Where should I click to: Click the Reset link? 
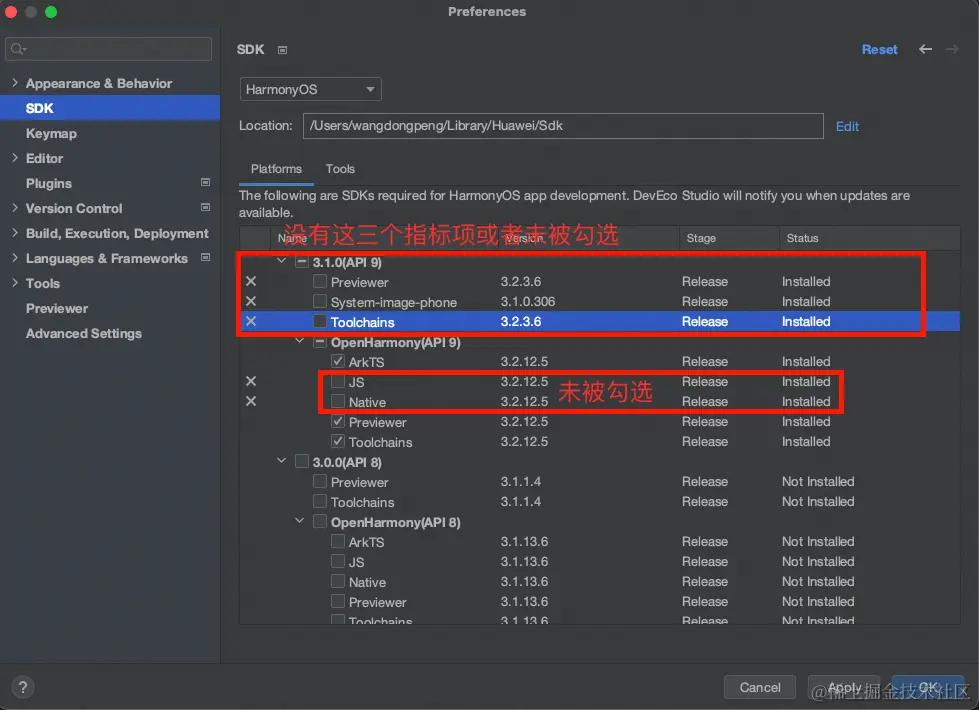pos(879,49)
